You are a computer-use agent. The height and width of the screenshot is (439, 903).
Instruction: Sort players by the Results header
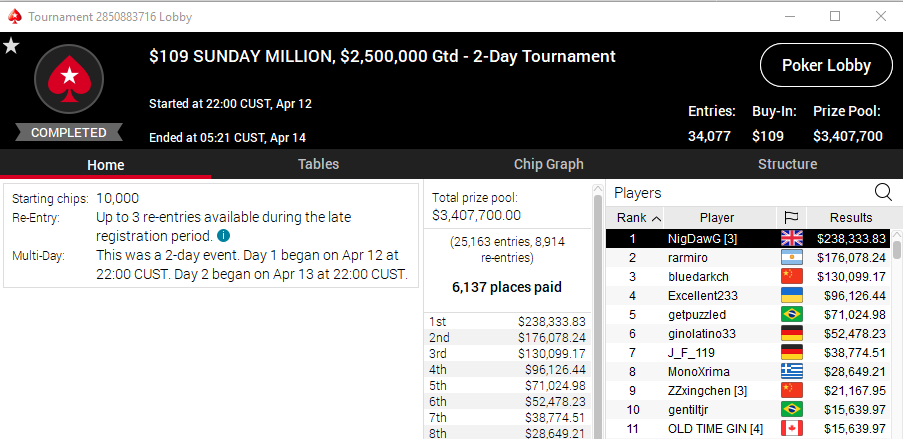tap(851, 218)
